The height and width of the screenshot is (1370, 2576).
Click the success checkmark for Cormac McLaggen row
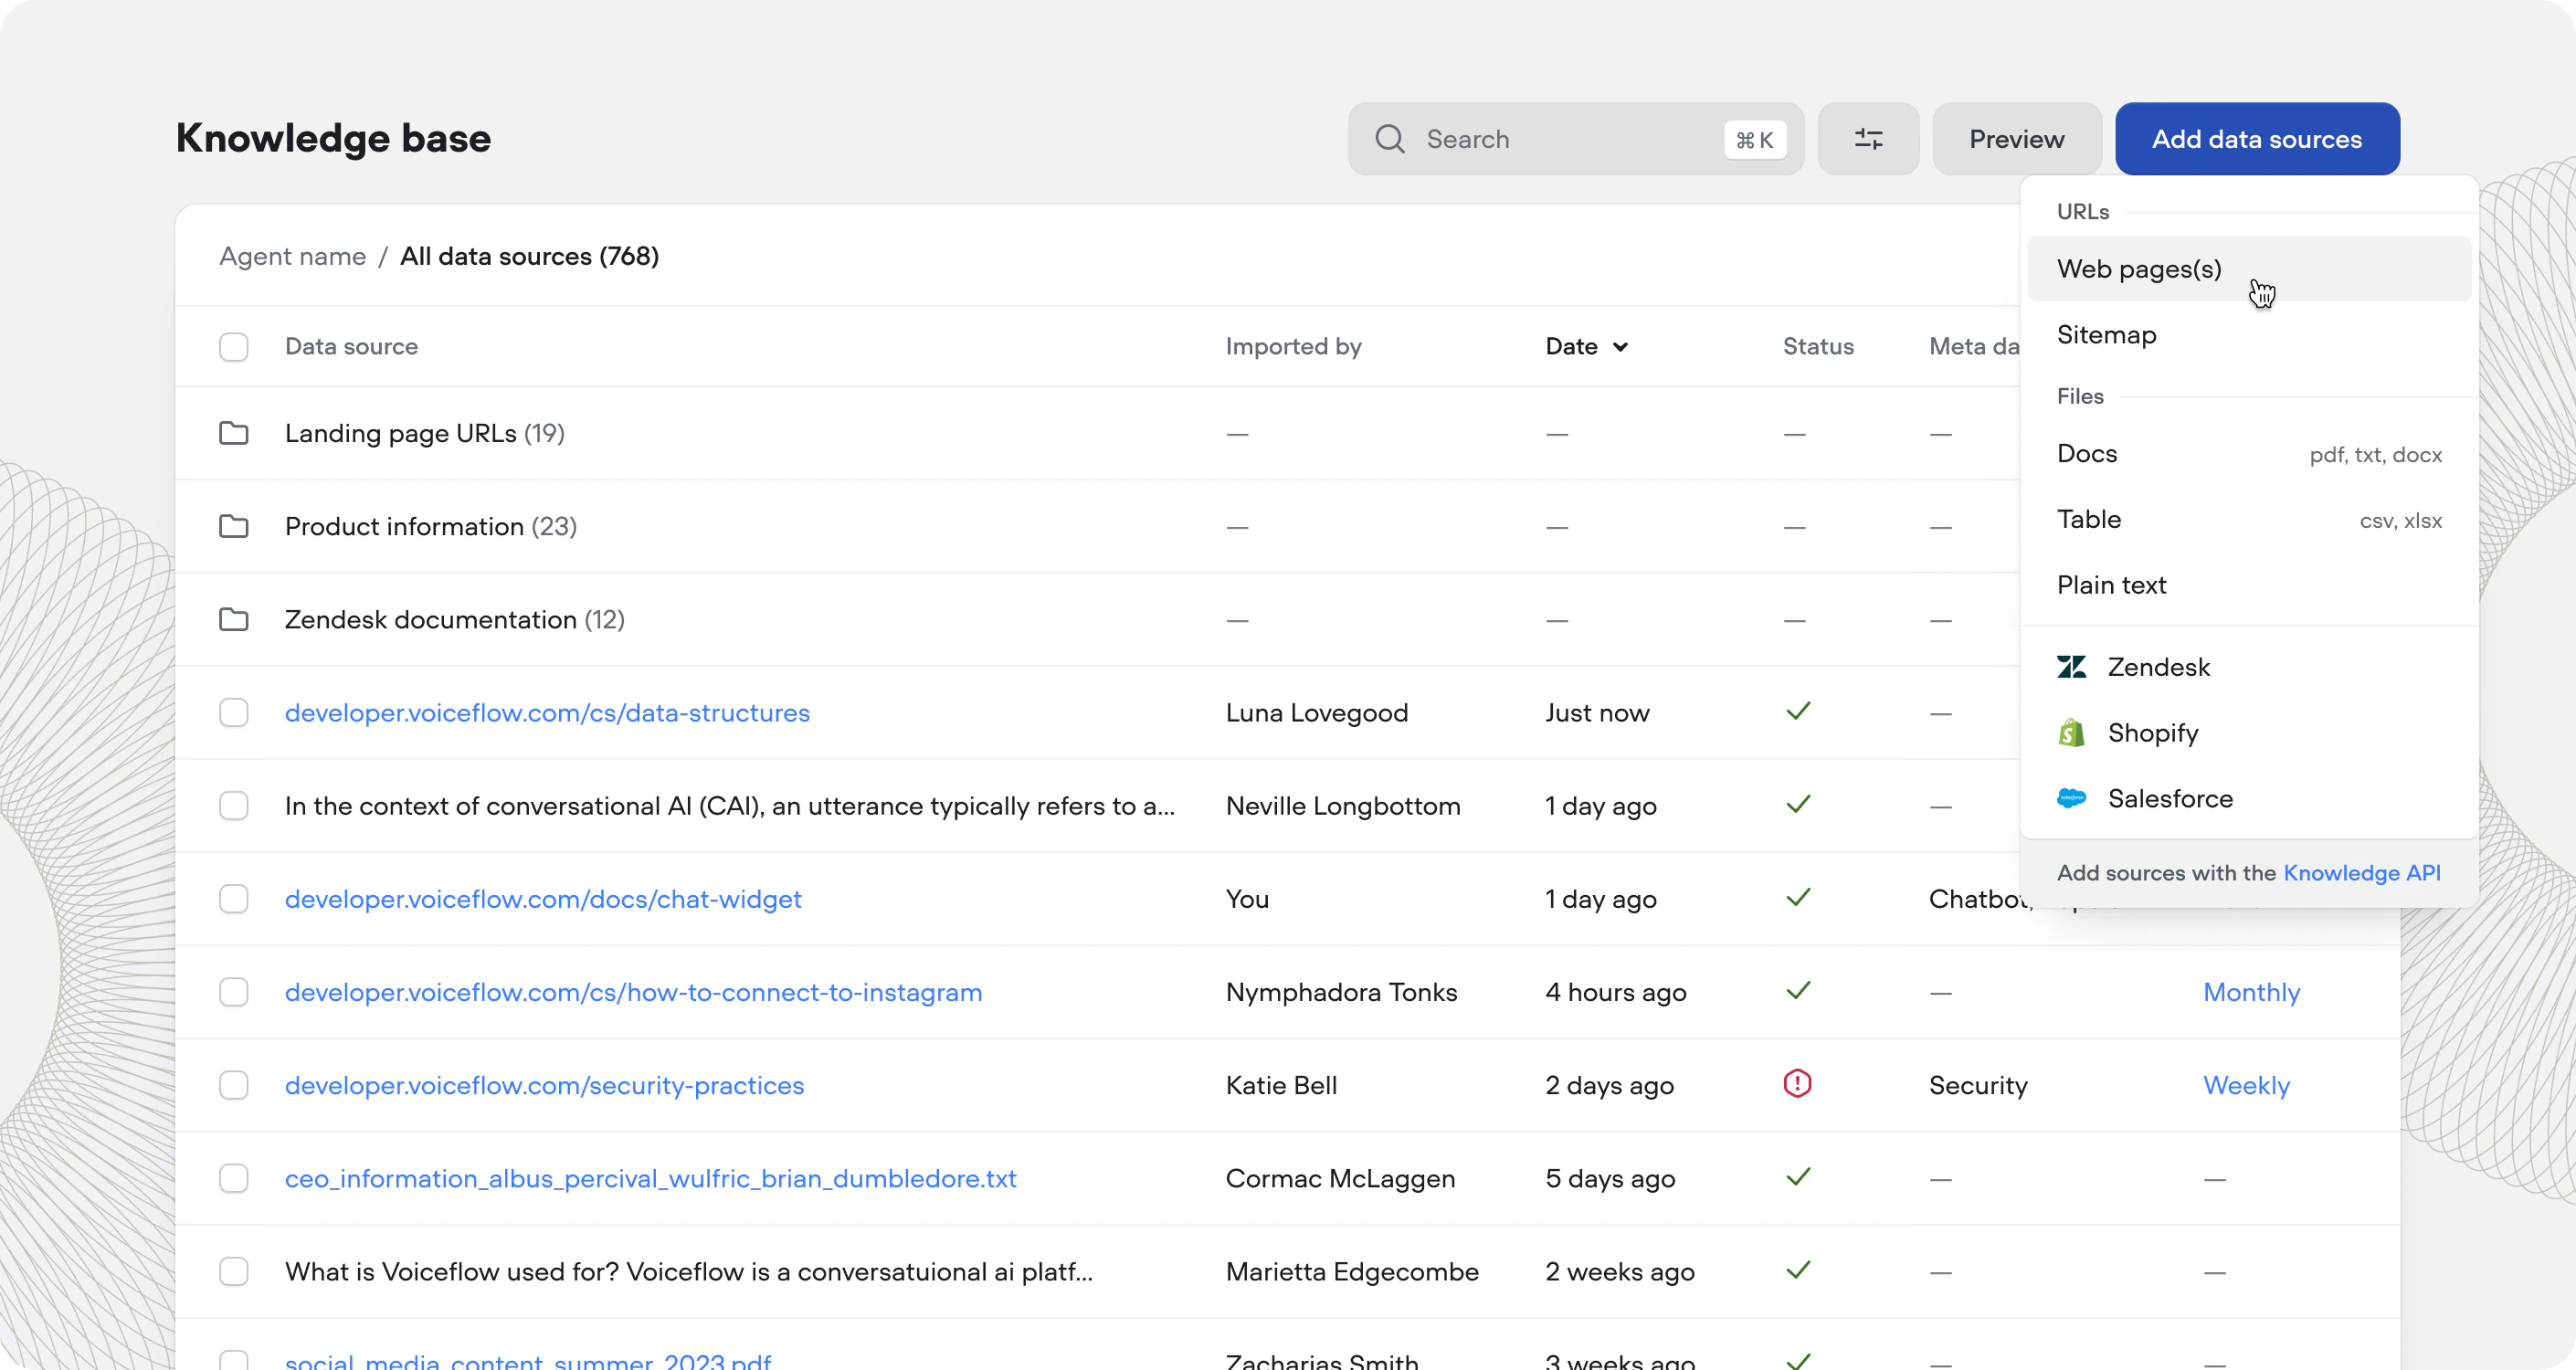click(1798, 1177)
